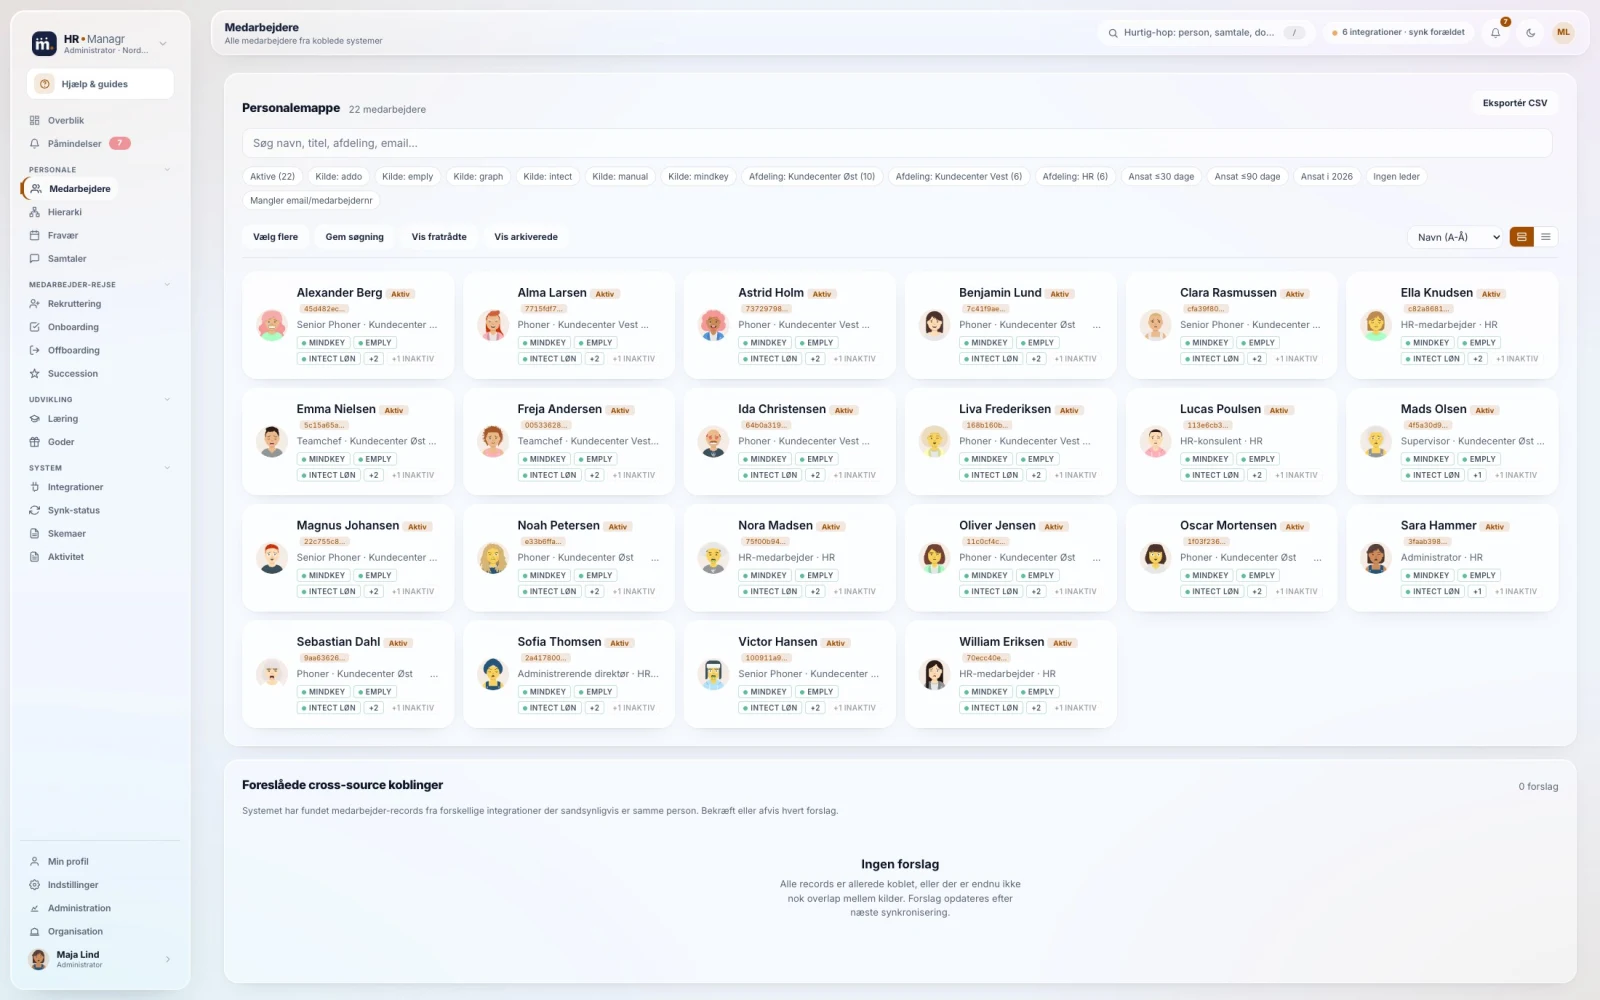1600x1000 pixels.
Task: Open the ML user avatar menu
Action: pyautogui.click(x=1563, y=33)
